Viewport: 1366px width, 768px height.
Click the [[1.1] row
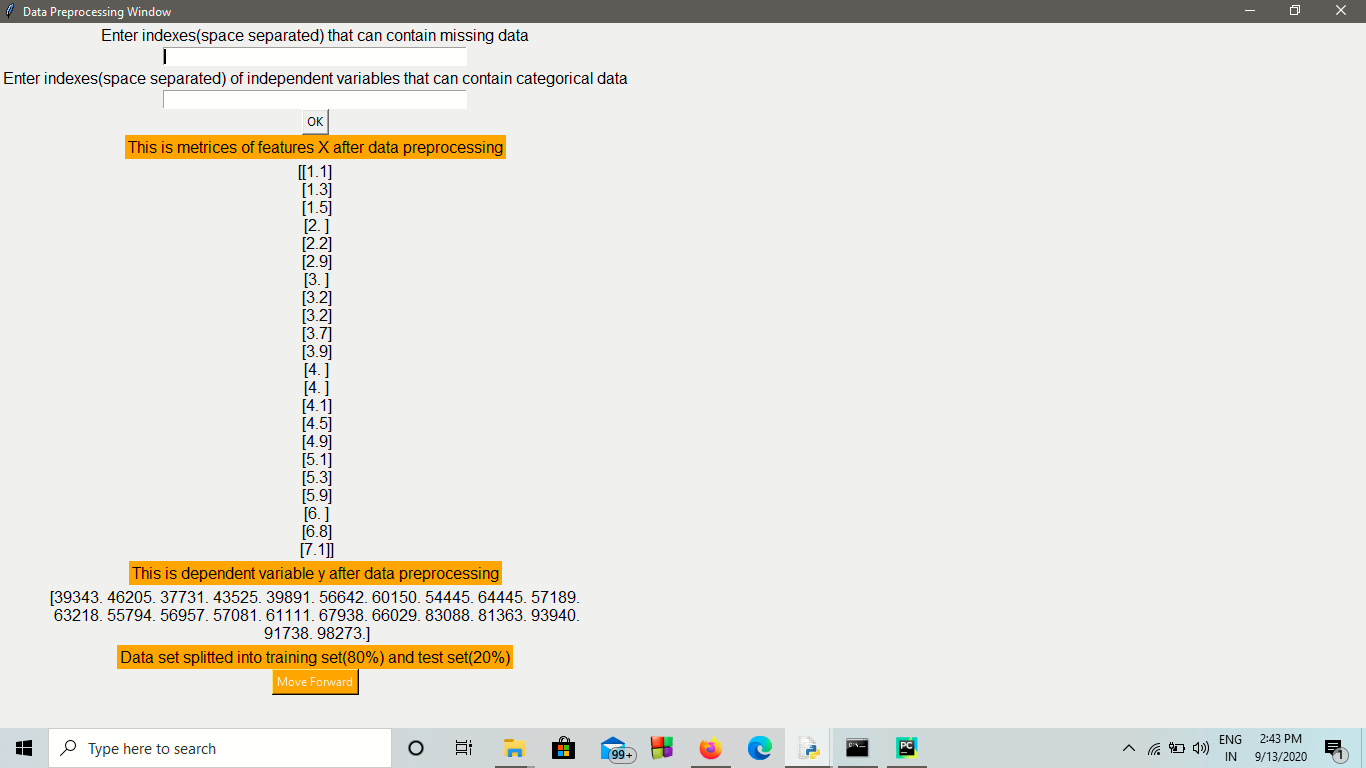pyautogui.click(x=315, y=171)
